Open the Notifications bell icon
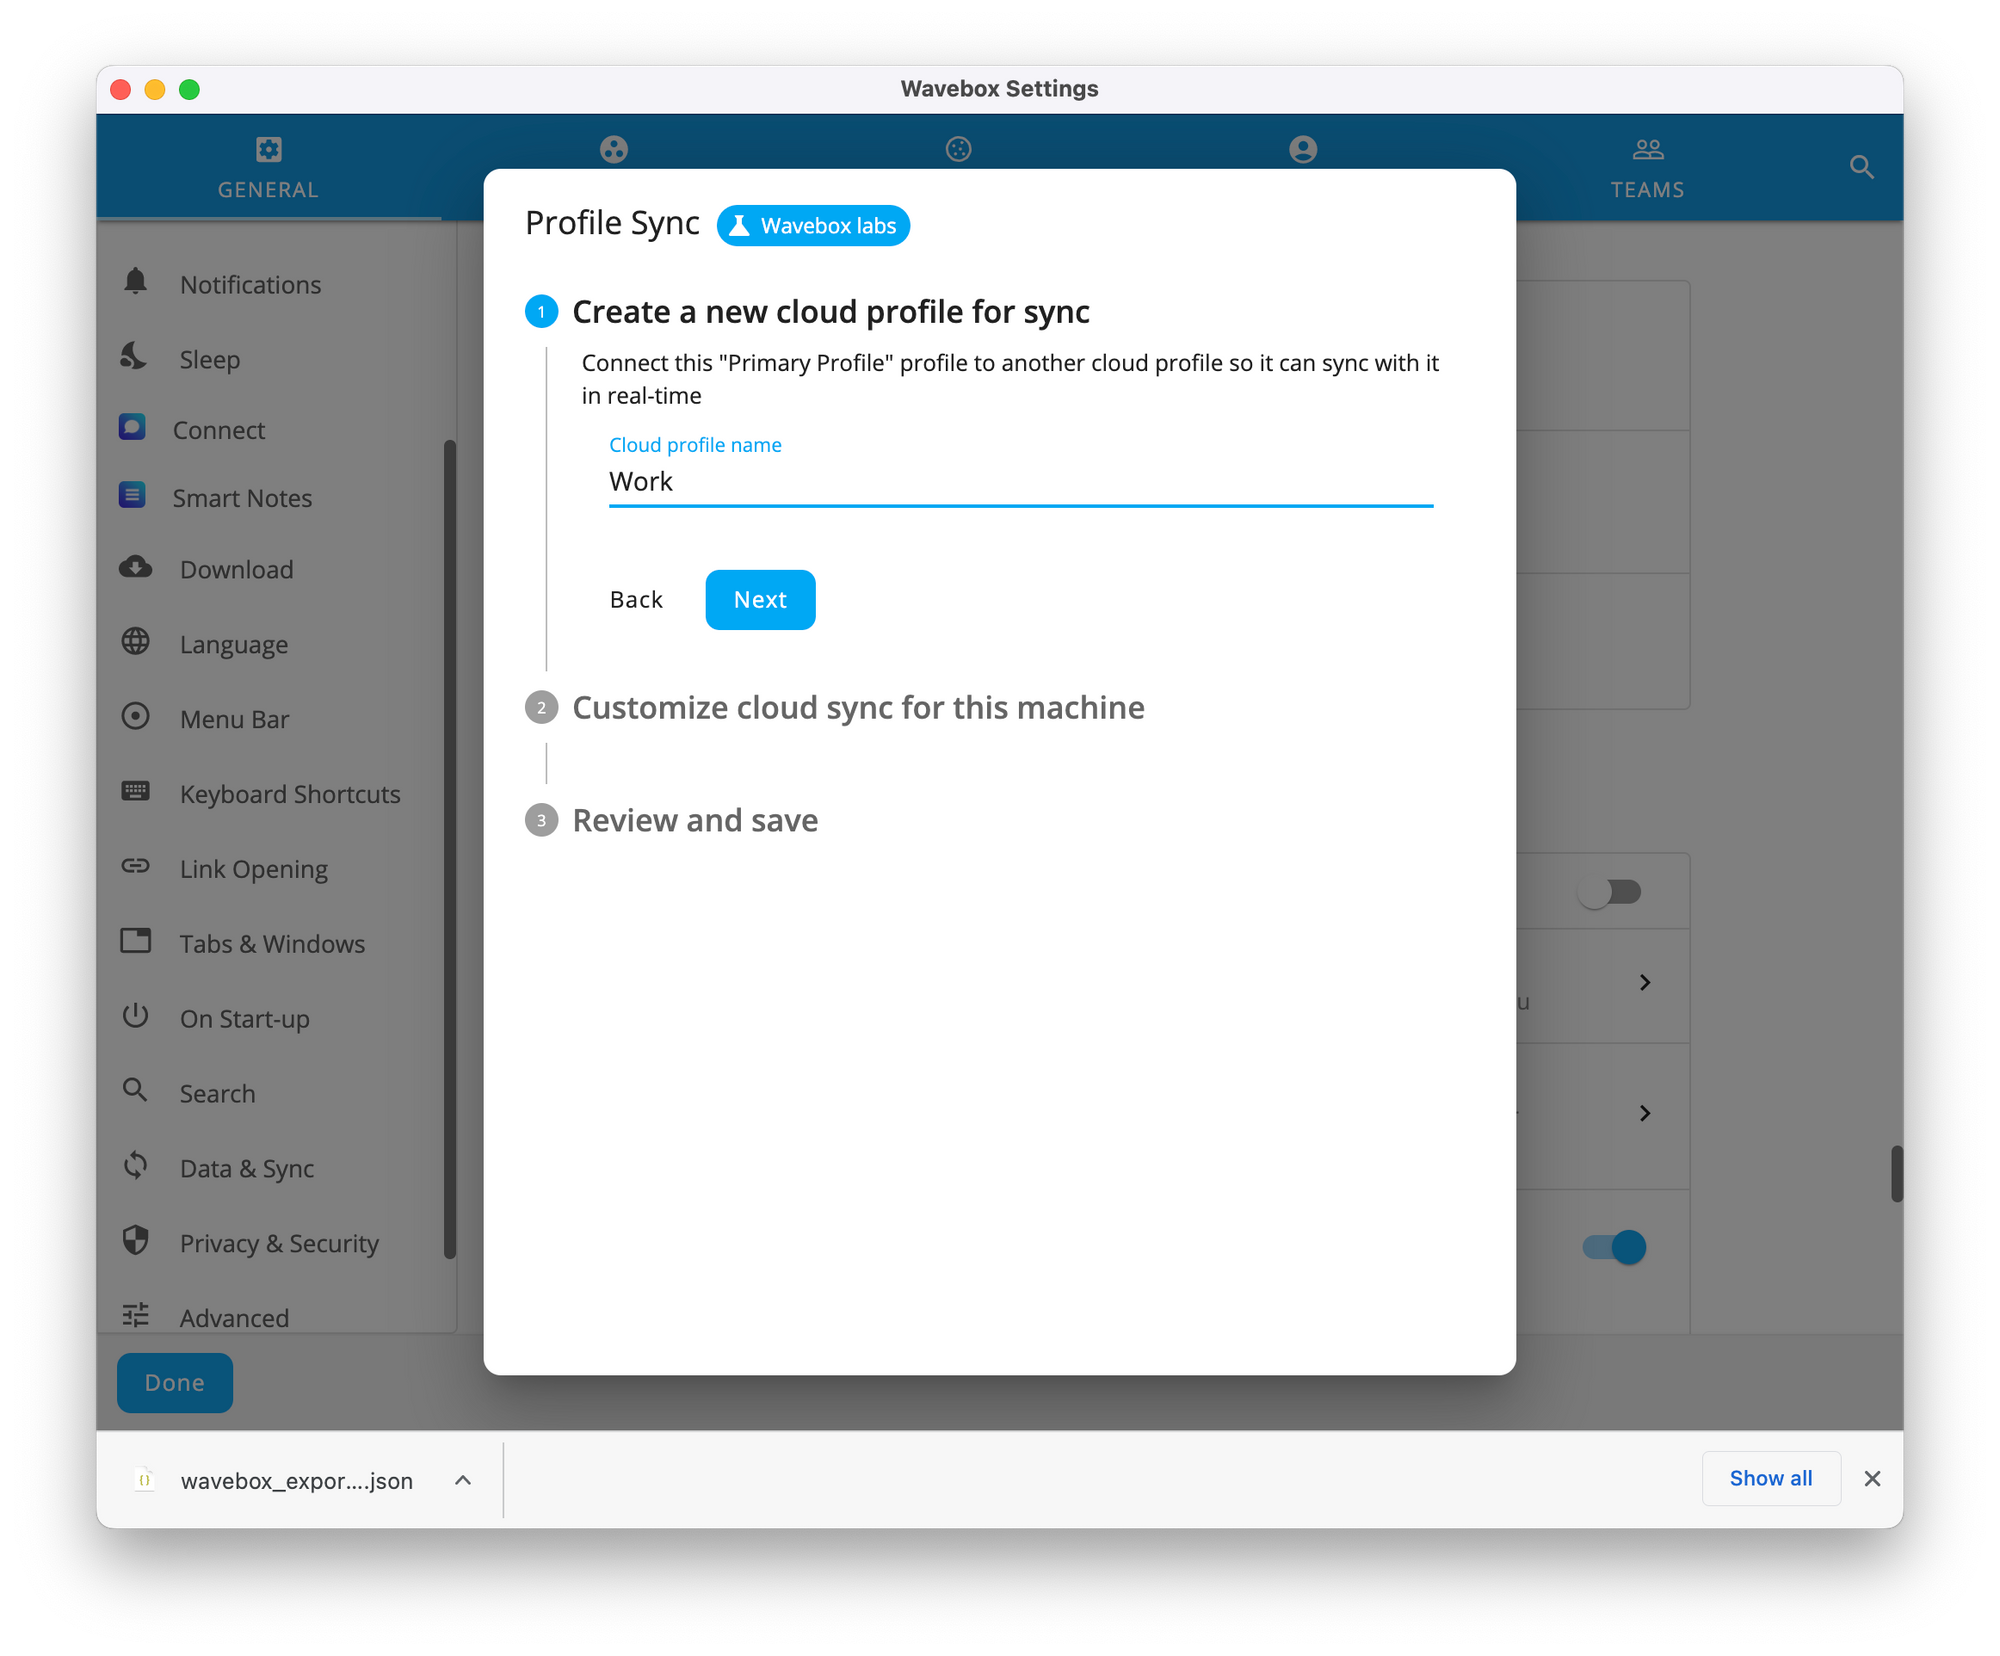 pos(136,283)
